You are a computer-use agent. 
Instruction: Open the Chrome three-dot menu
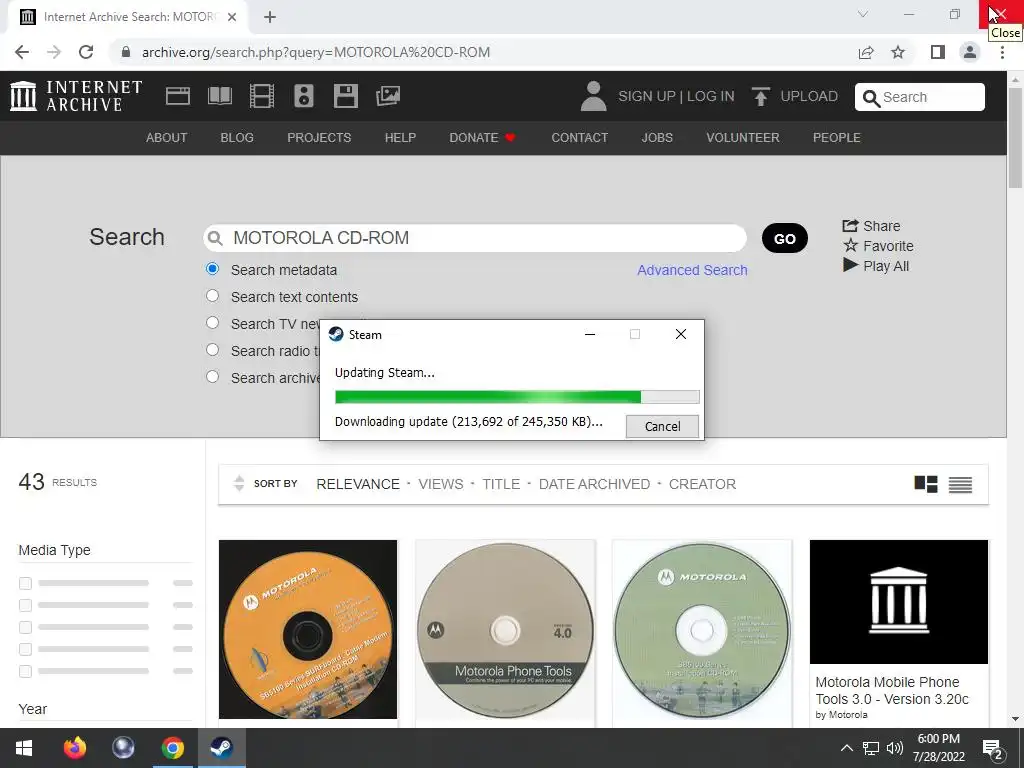(1002, 52)
